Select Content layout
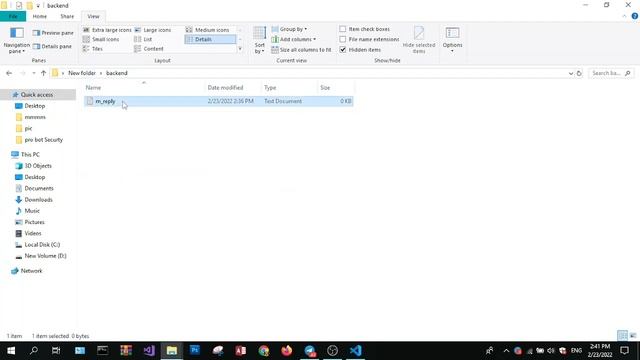The height and width of the screenshot is (360, 640). click(149, 49)
